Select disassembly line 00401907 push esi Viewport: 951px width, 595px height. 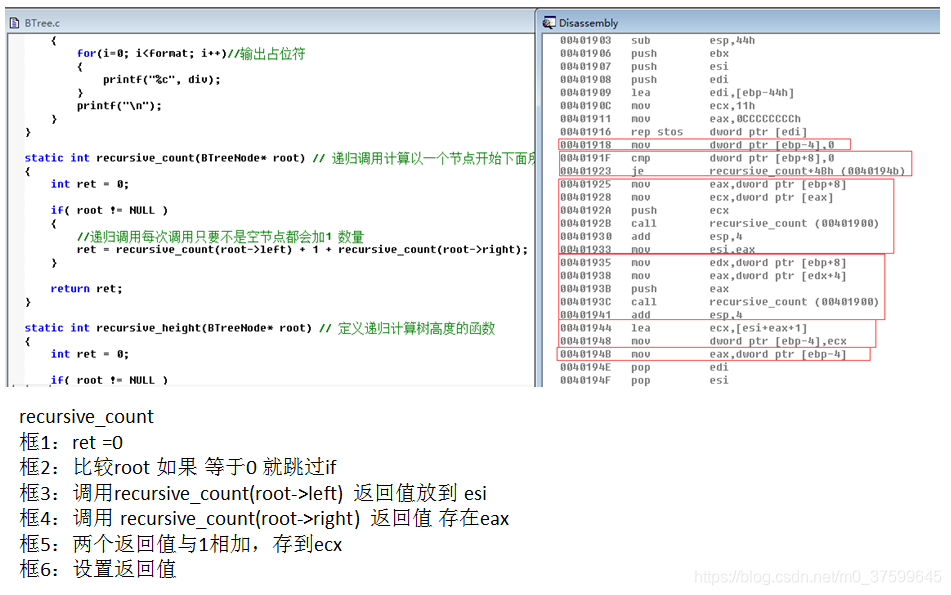click(645, 67)
